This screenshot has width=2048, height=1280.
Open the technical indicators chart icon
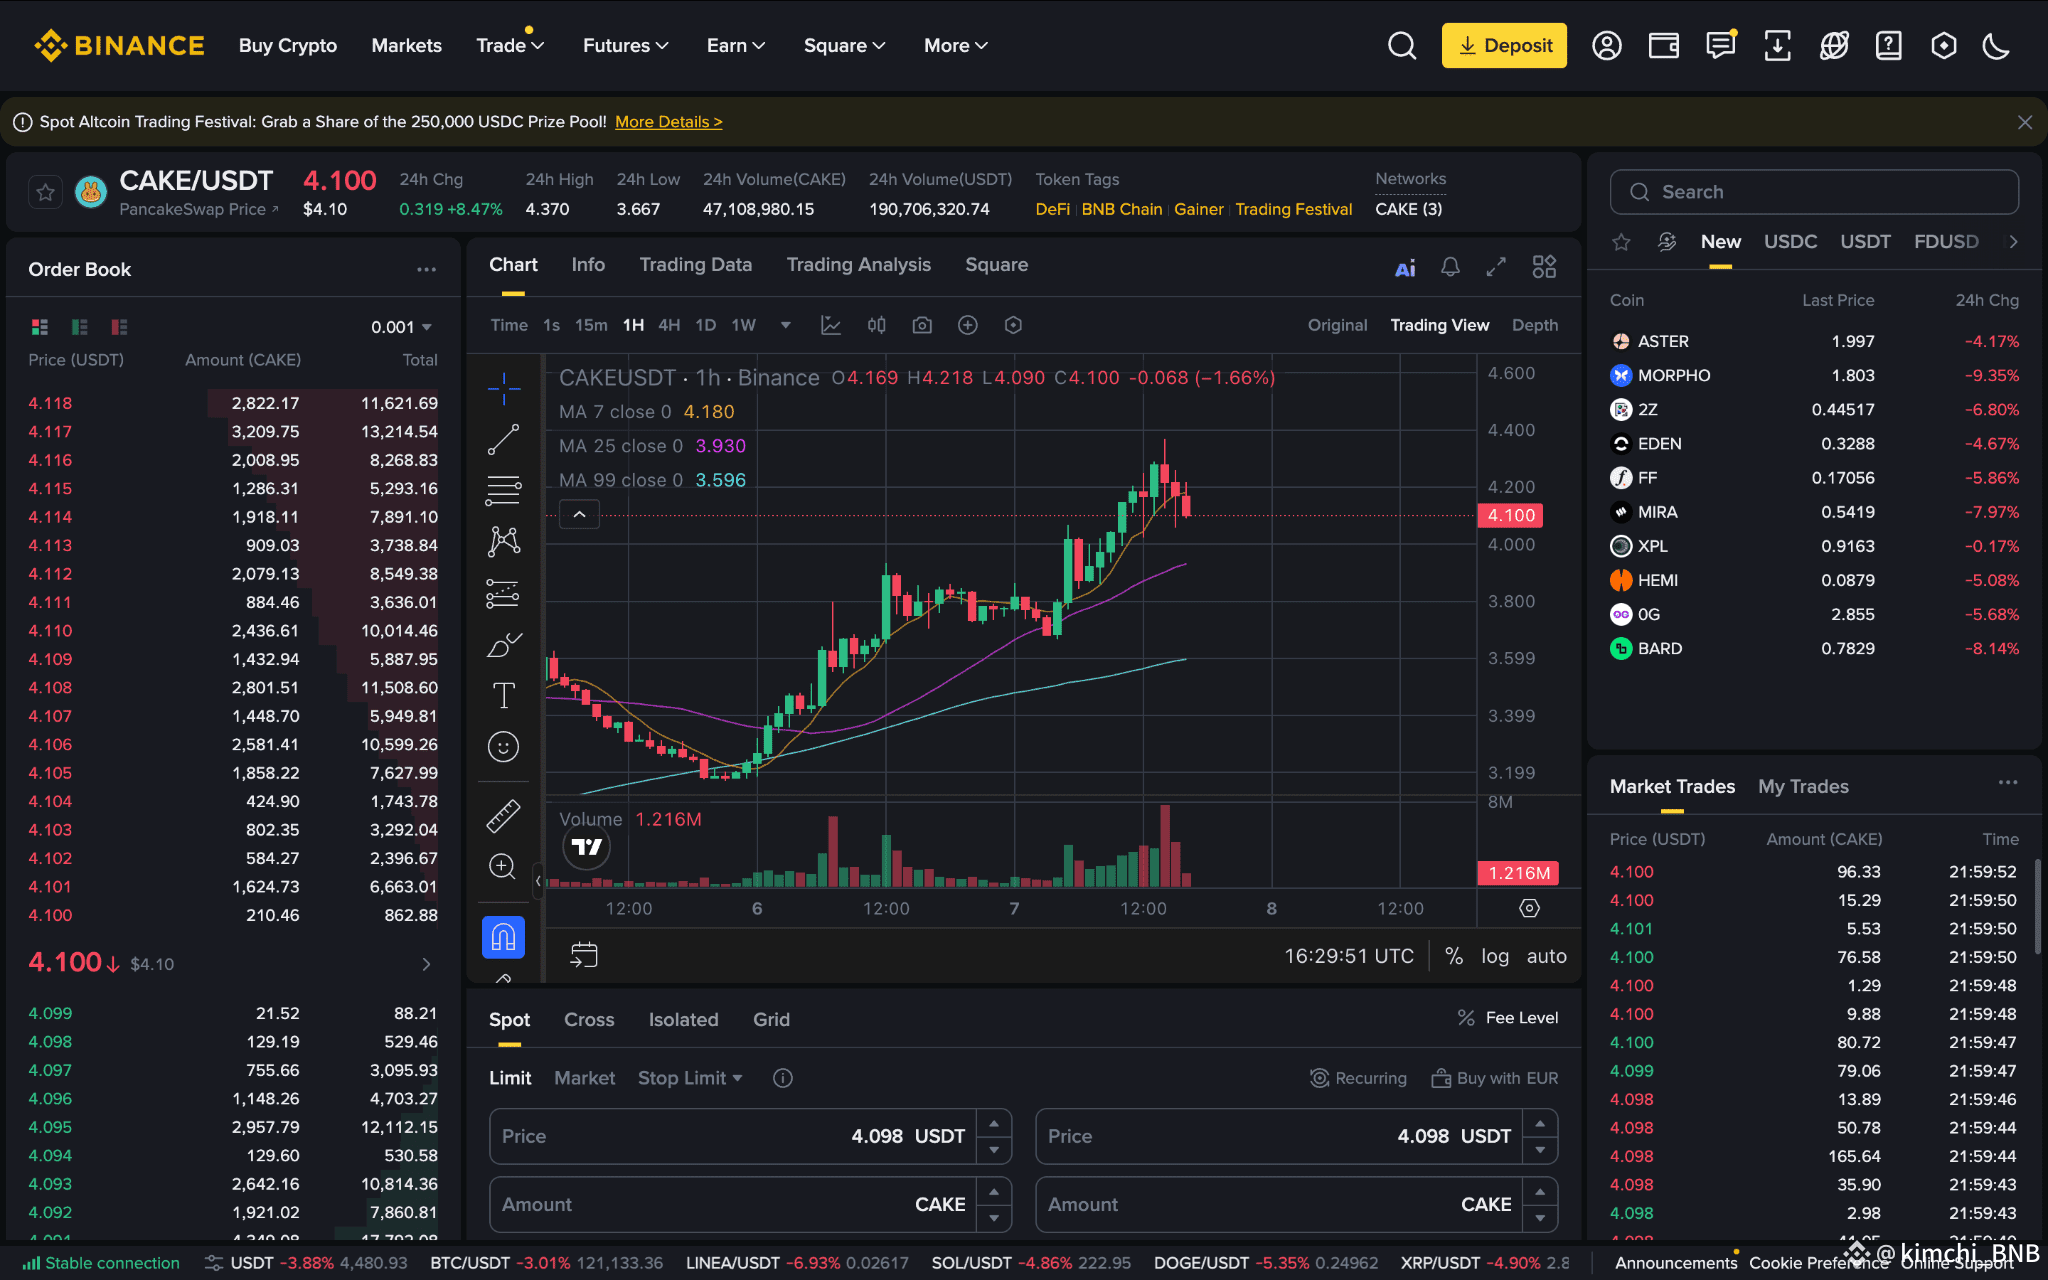pyautogui.click(x=831, y=325)
